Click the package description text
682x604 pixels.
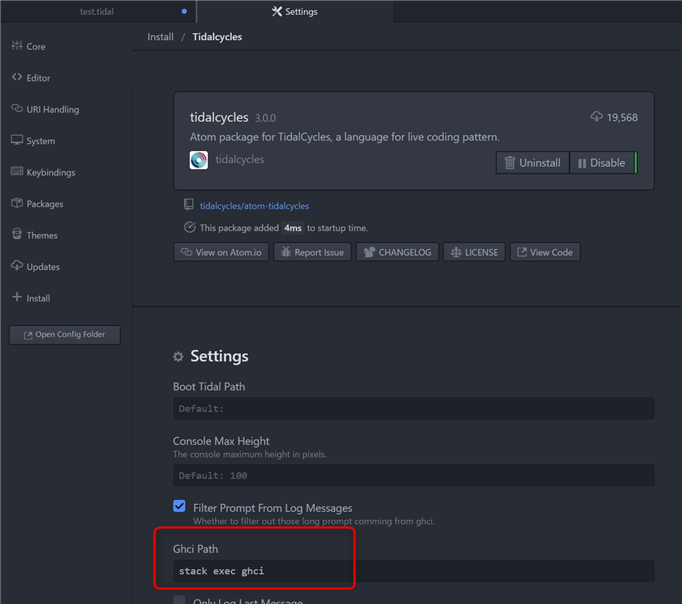coord(344,137)
